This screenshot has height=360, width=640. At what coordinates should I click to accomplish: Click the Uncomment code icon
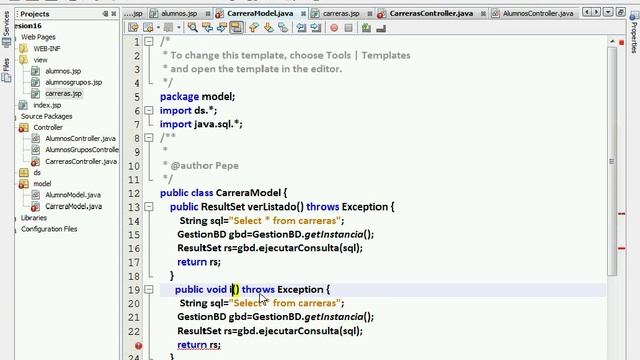(381, 28)
